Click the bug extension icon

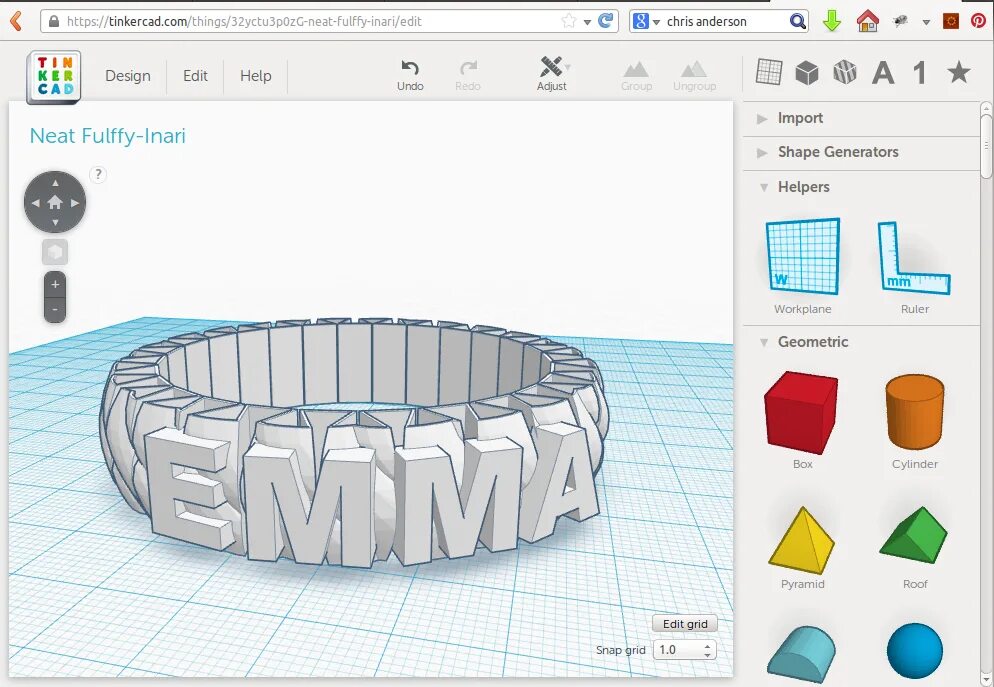pyautogui.click(x=900, y=22)
